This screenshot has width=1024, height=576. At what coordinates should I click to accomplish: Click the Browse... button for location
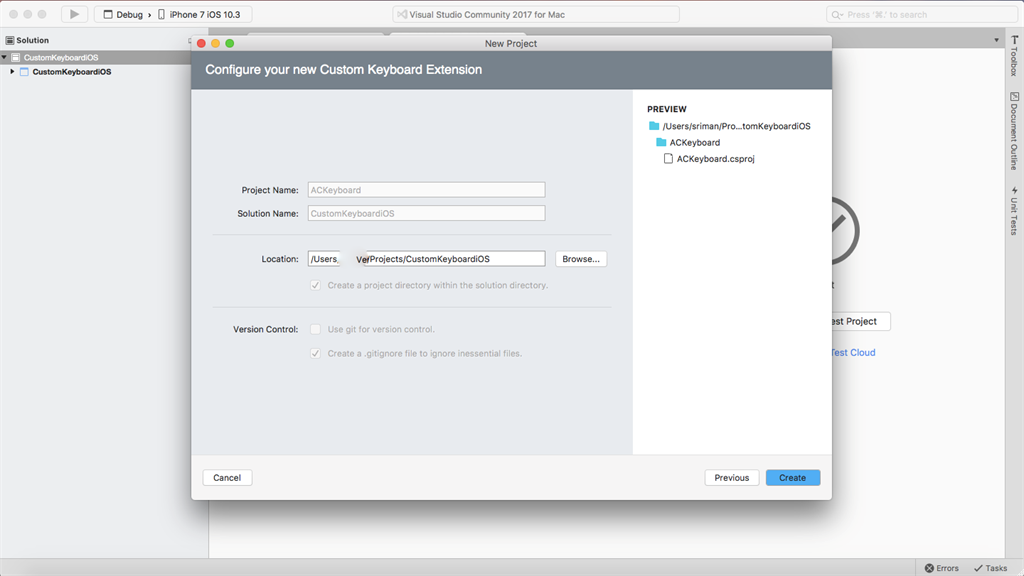tap(581, 259)
